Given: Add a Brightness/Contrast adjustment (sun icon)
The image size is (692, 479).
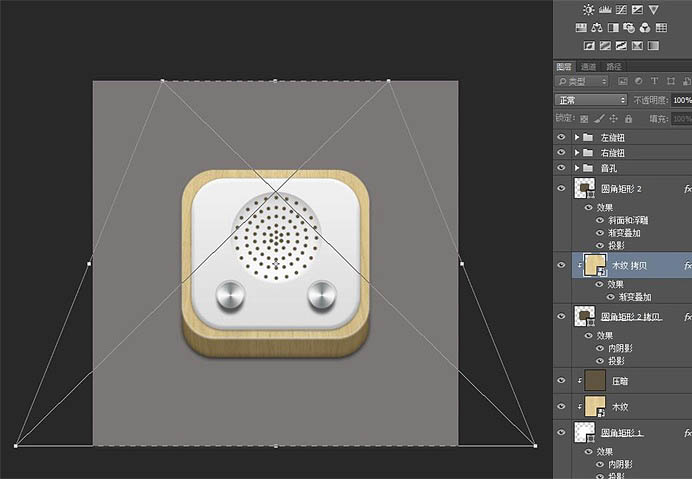Looking at the screenshot, I should (x=589, y=9).
